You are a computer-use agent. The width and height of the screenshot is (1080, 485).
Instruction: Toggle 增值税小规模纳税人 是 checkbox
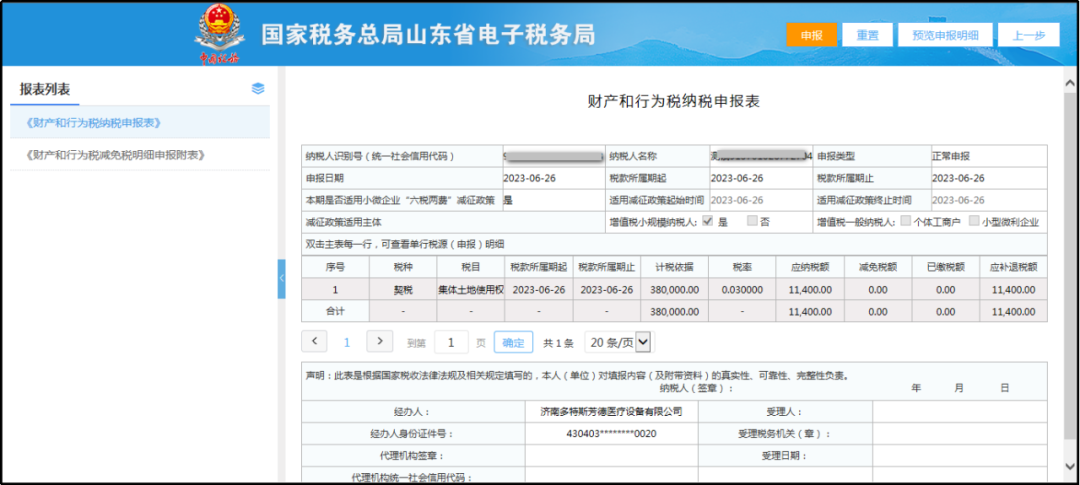pos(707,221)
